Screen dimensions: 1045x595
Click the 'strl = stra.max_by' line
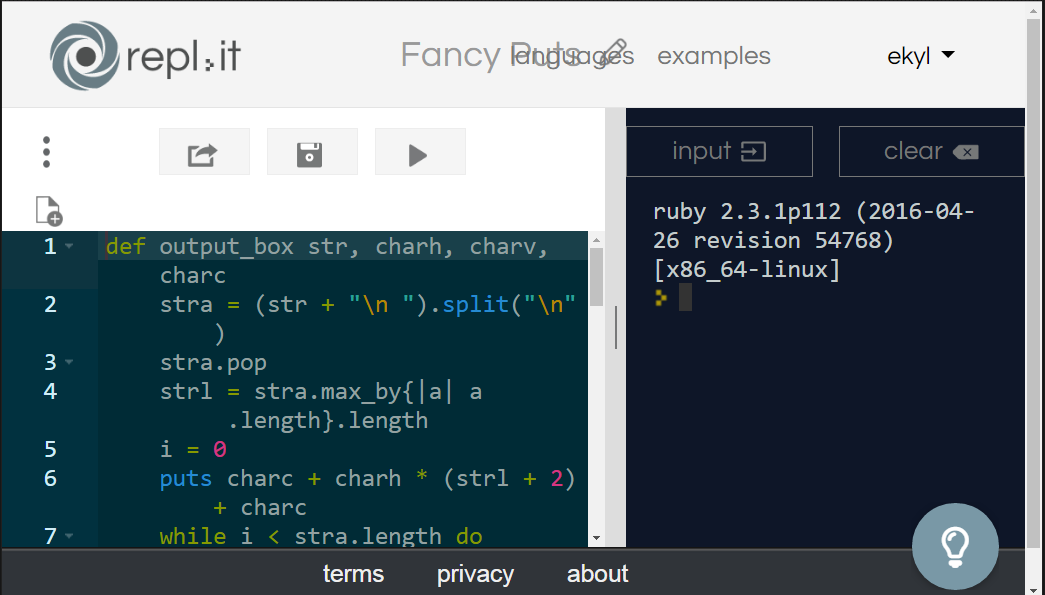(321, 392)
